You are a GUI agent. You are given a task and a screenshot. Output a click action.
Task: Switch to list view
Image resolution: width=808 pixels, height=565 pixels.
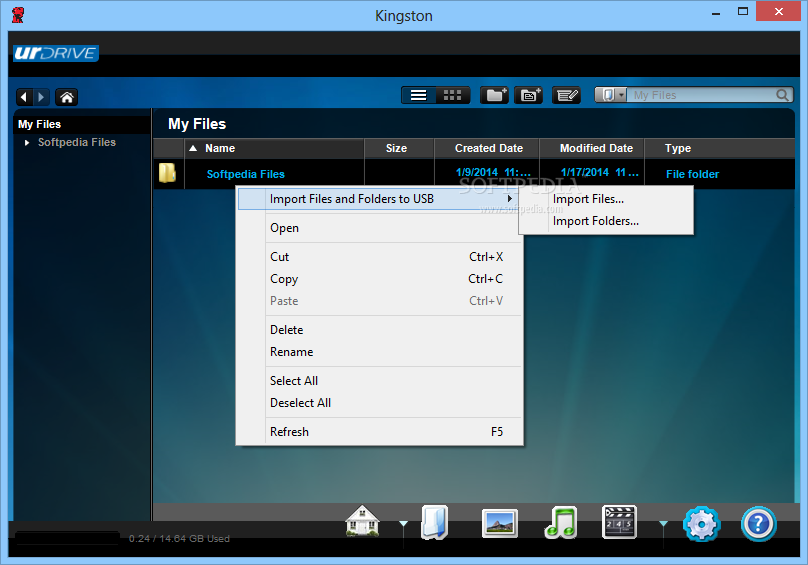[x=418, y=95]
